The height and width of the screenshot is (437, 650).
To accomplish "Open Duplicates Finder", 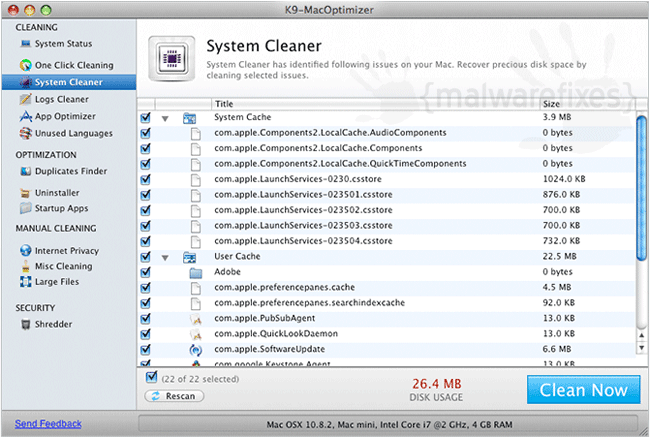I will coord(70,171).
